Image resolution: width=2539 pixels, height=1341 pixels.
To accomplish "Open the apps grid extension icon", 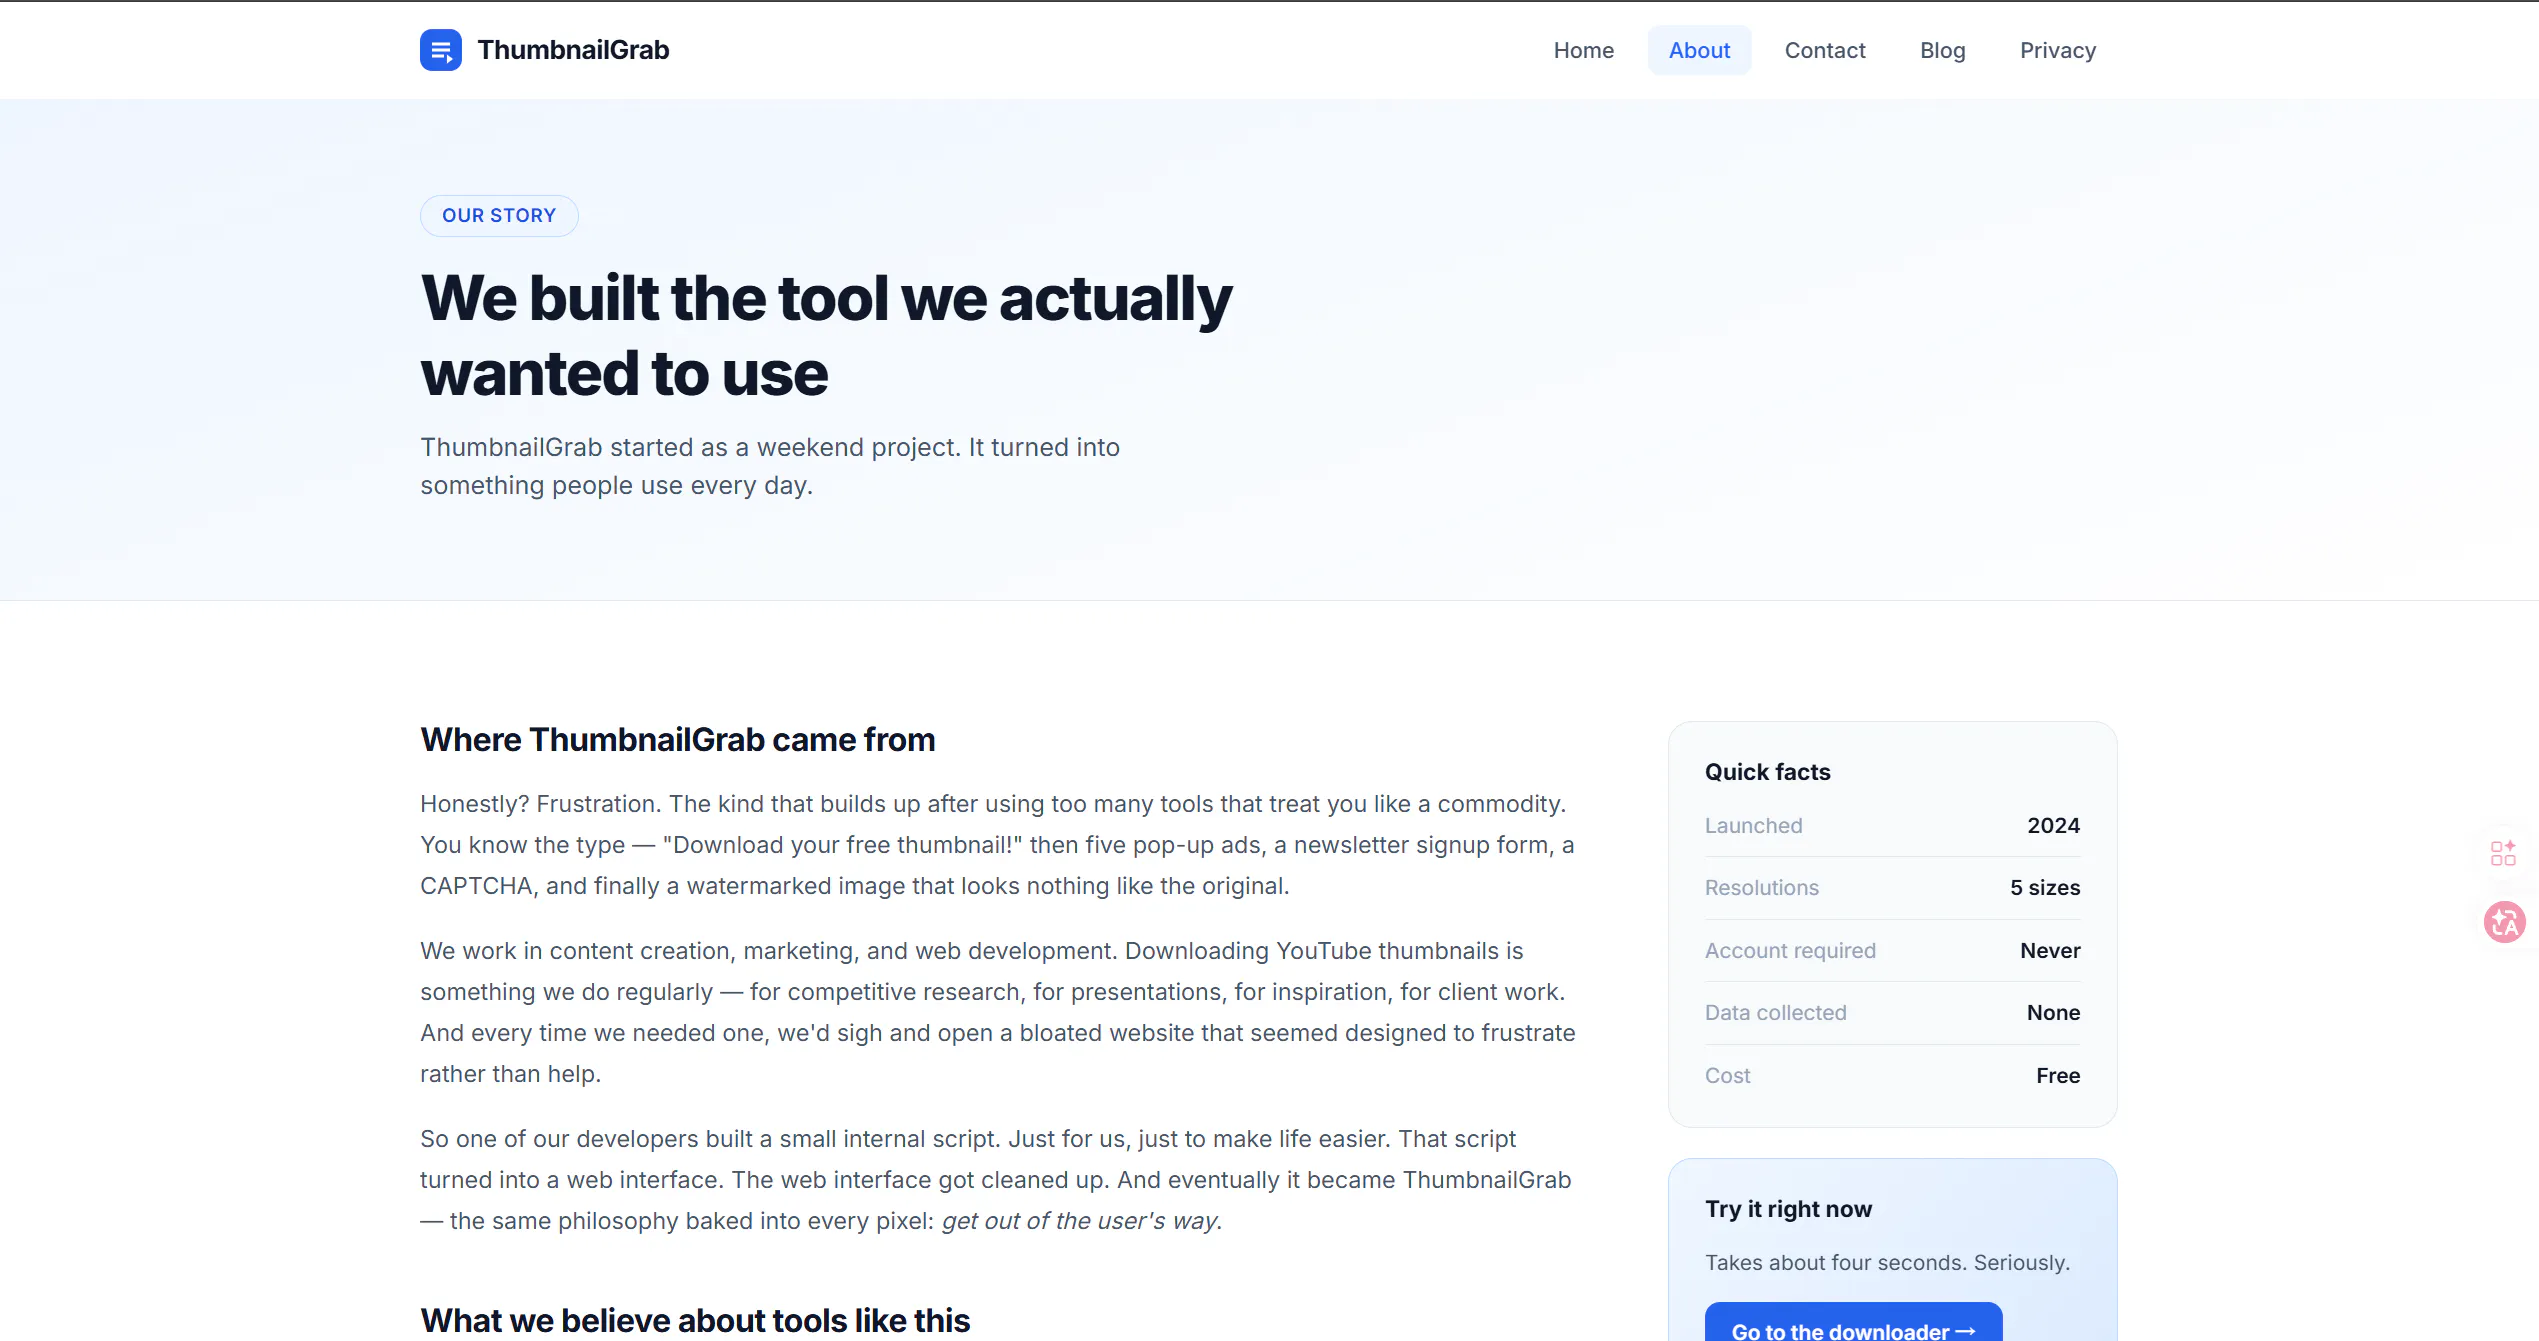I will point(2503,853).
